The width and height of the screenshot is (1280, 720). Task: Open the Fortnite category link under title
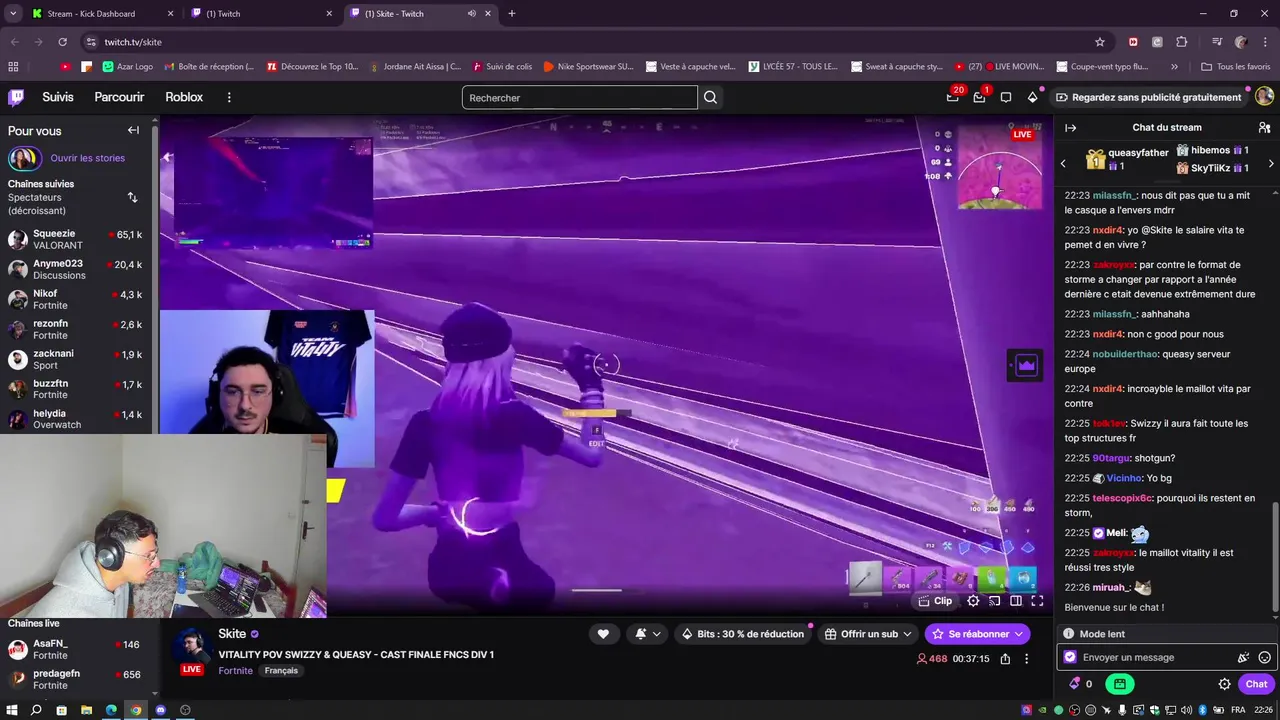click(236, 670)
